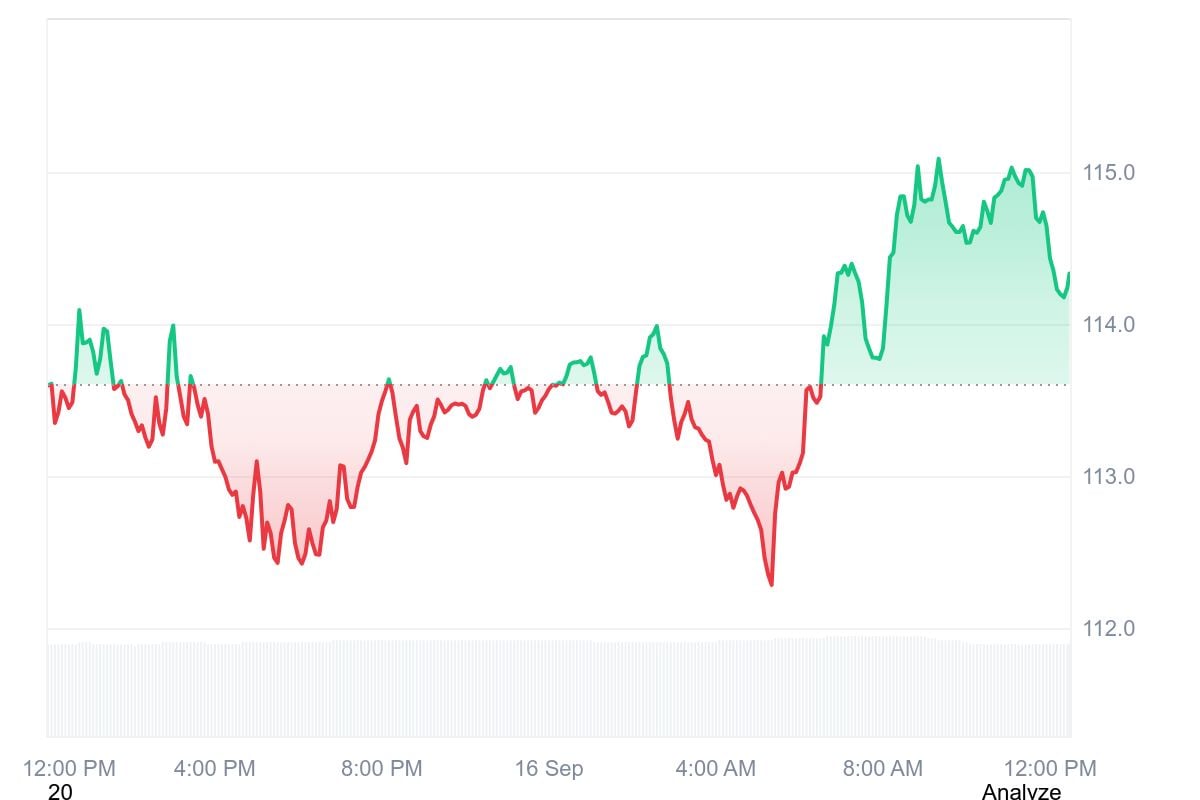Click the number 20 below the chart

60,792
